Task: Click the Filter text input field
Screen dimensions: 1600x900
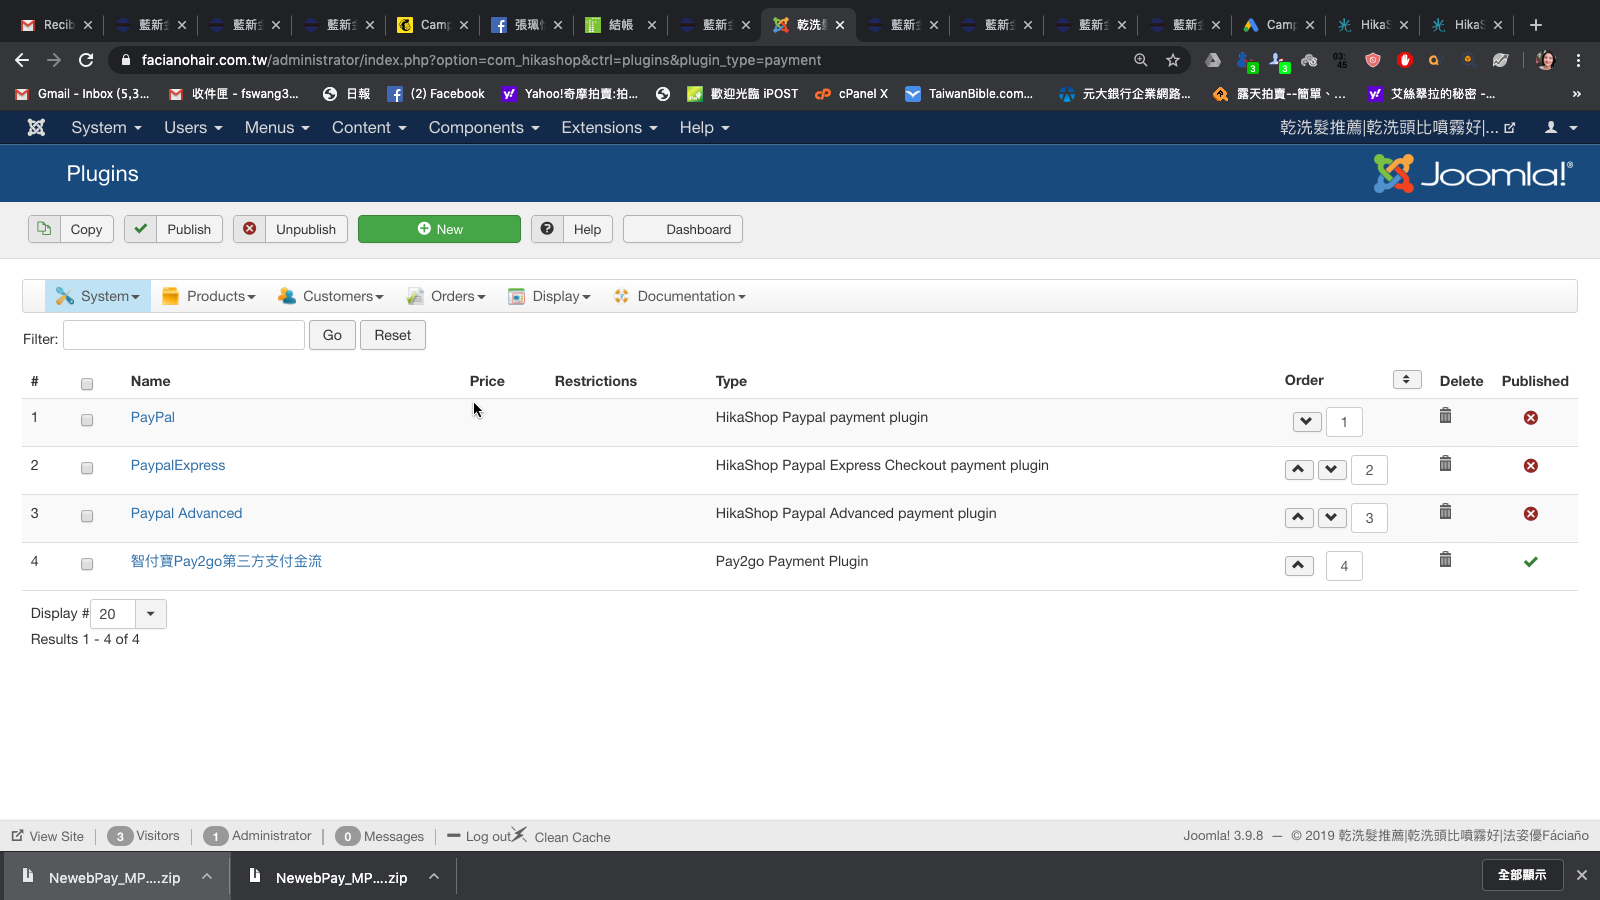Action: tap(184, 335)
